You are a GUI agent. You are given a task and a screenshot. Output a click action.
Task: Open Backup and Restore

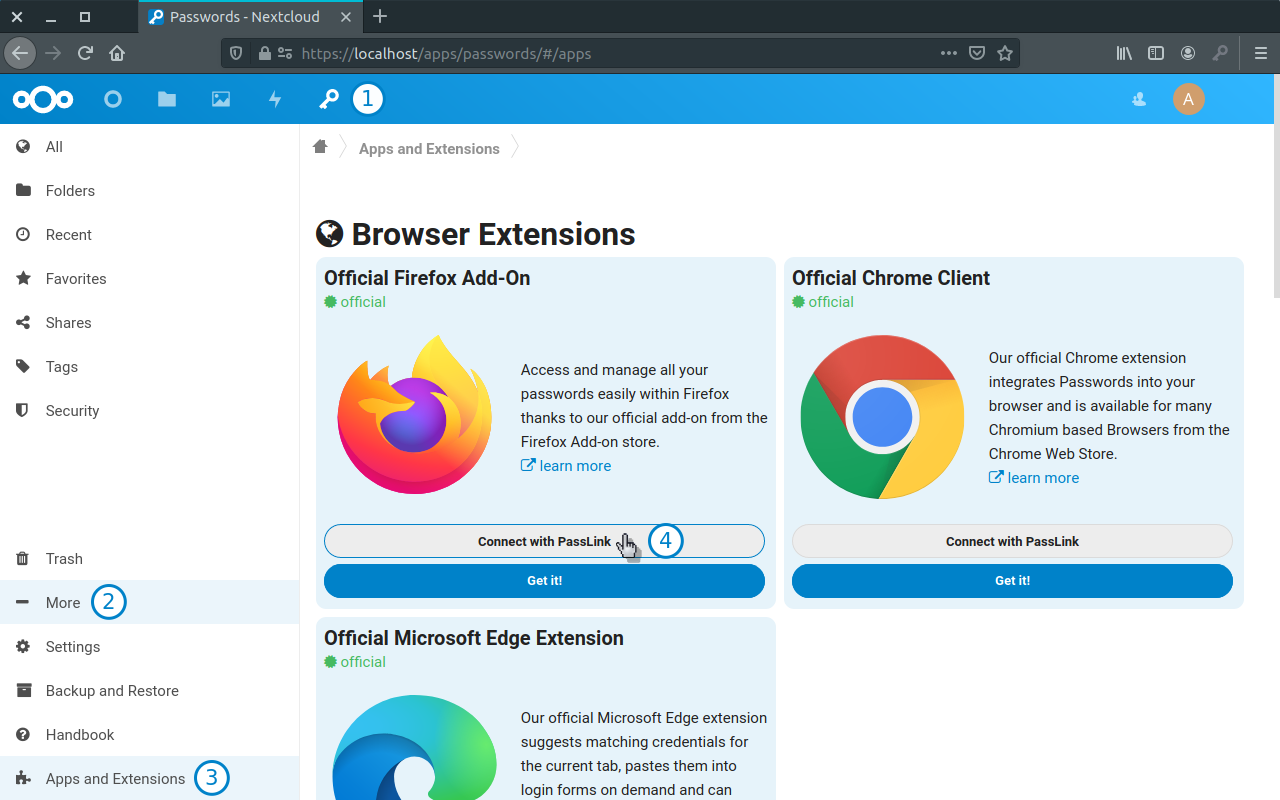[x=150, y=691]
